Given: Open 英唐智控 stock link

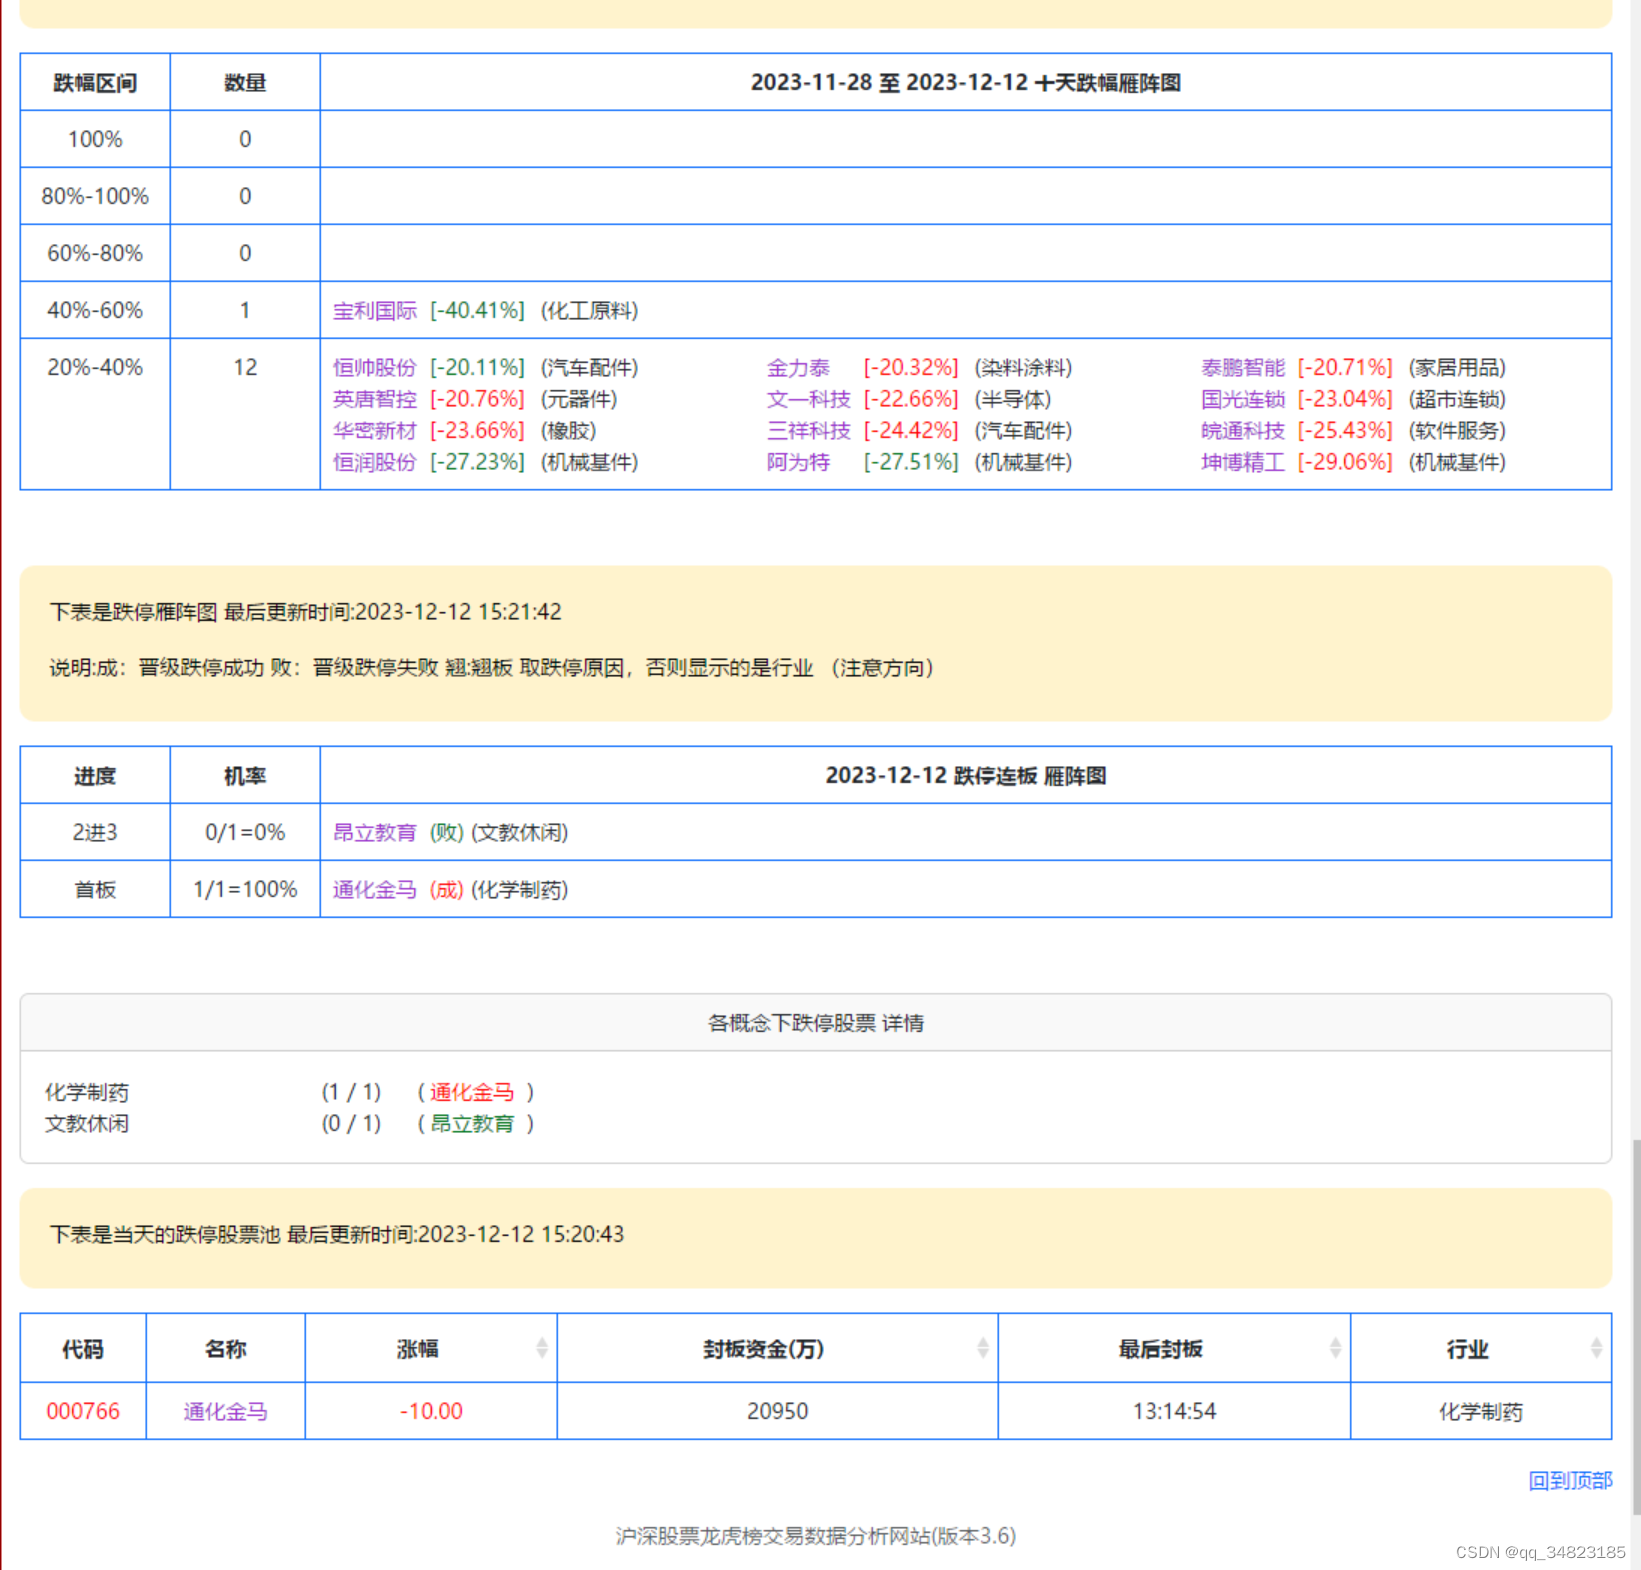Looking at the screenshot, I should click(x=374, y=399).
